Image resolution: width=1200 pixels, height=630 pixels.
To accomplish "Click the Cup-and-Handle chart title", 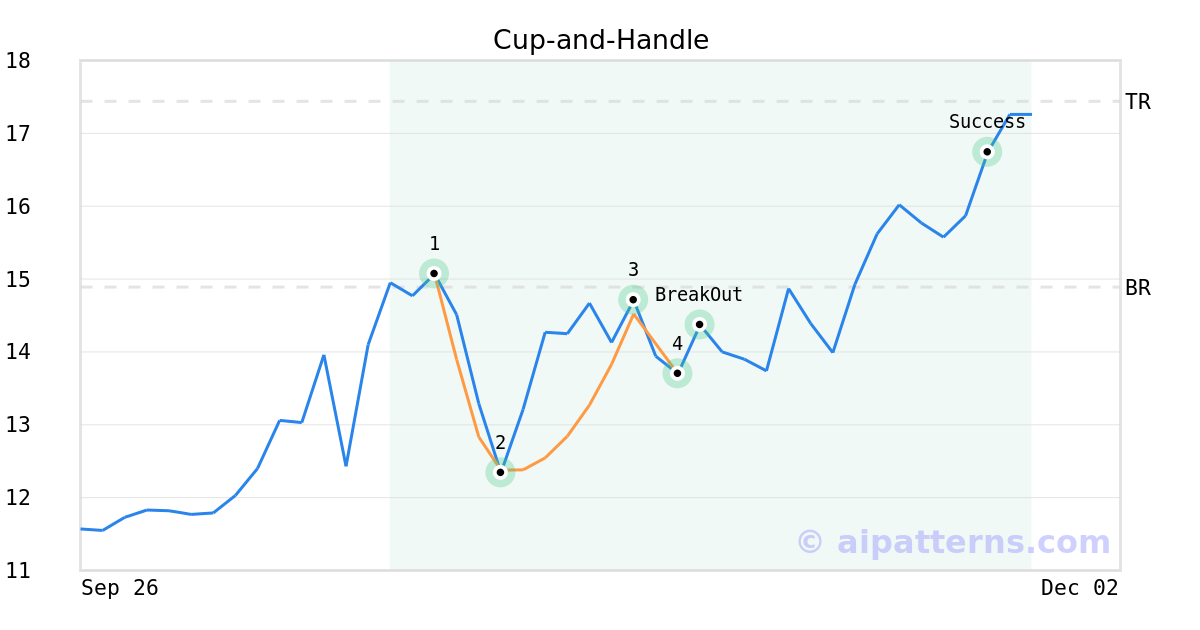I will pyautogui.click(x=601, y=40).
